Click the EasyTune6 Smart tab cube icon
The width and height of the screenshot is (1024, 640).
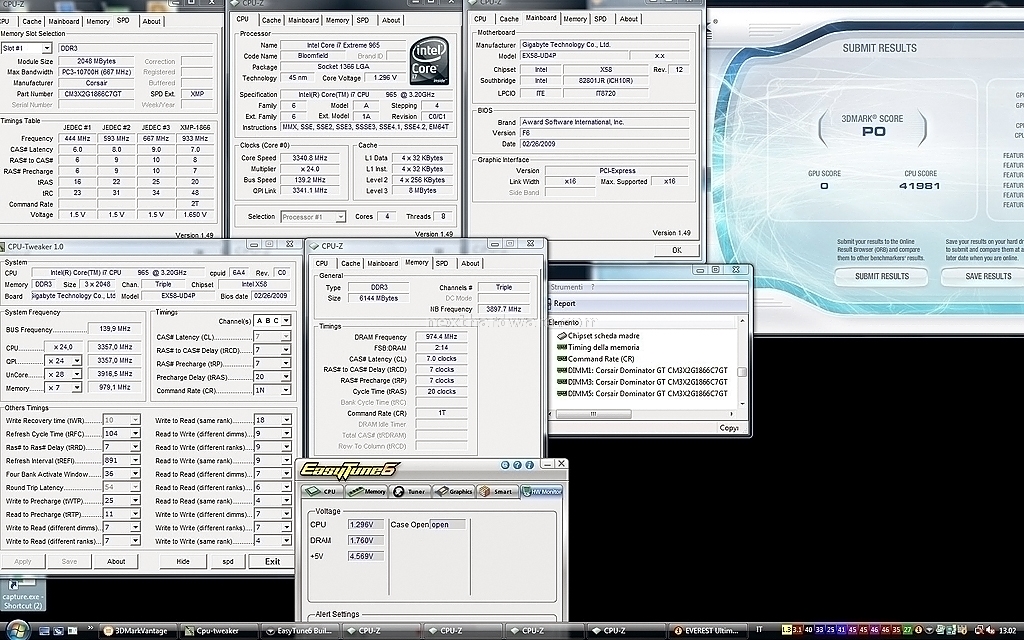(x=485, y=491)
